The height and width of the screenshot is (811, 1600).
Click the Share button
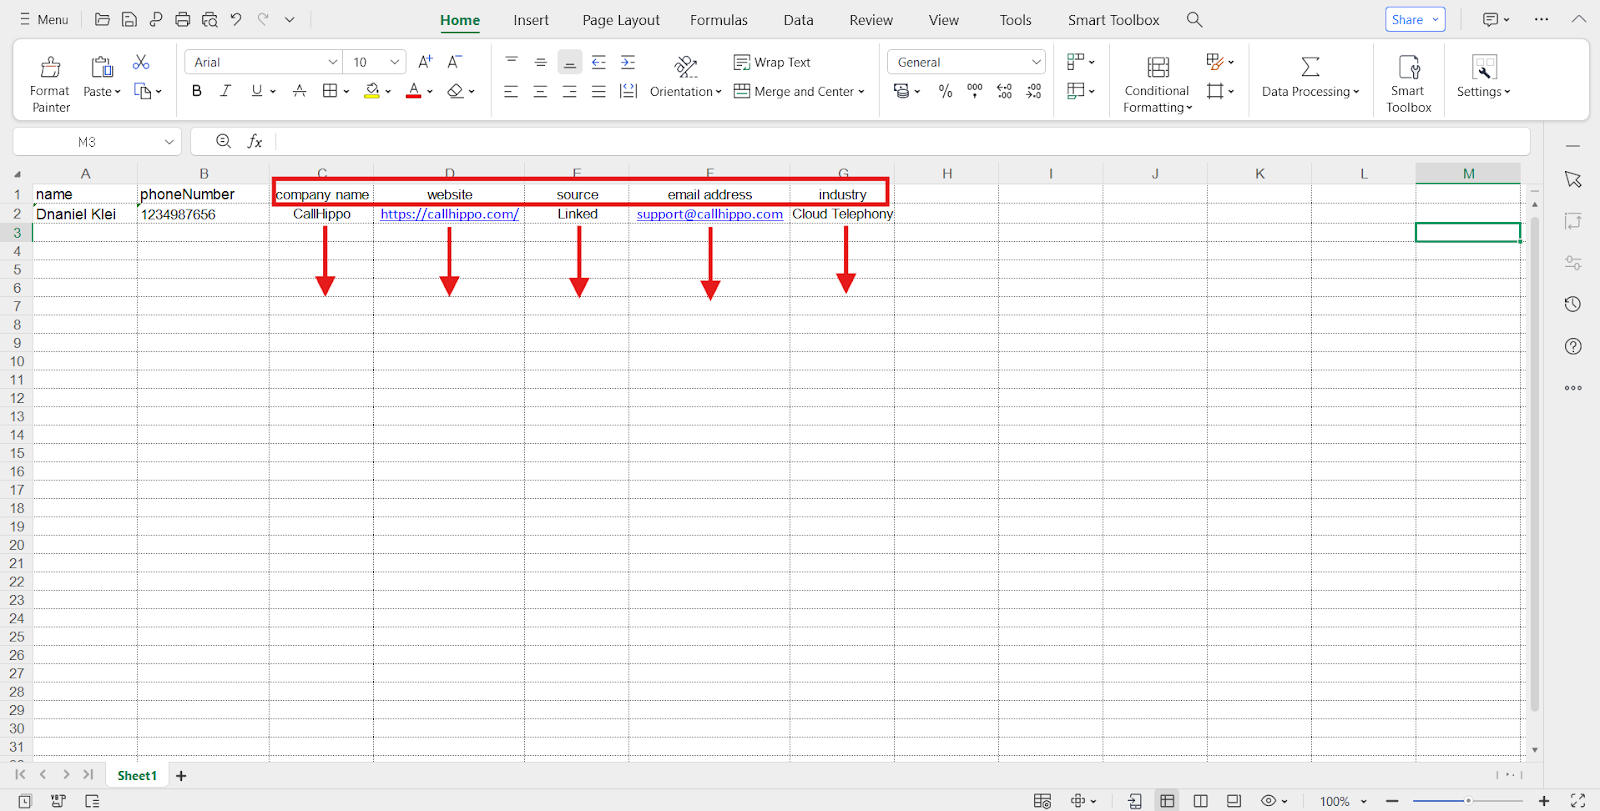[1415, 19]
